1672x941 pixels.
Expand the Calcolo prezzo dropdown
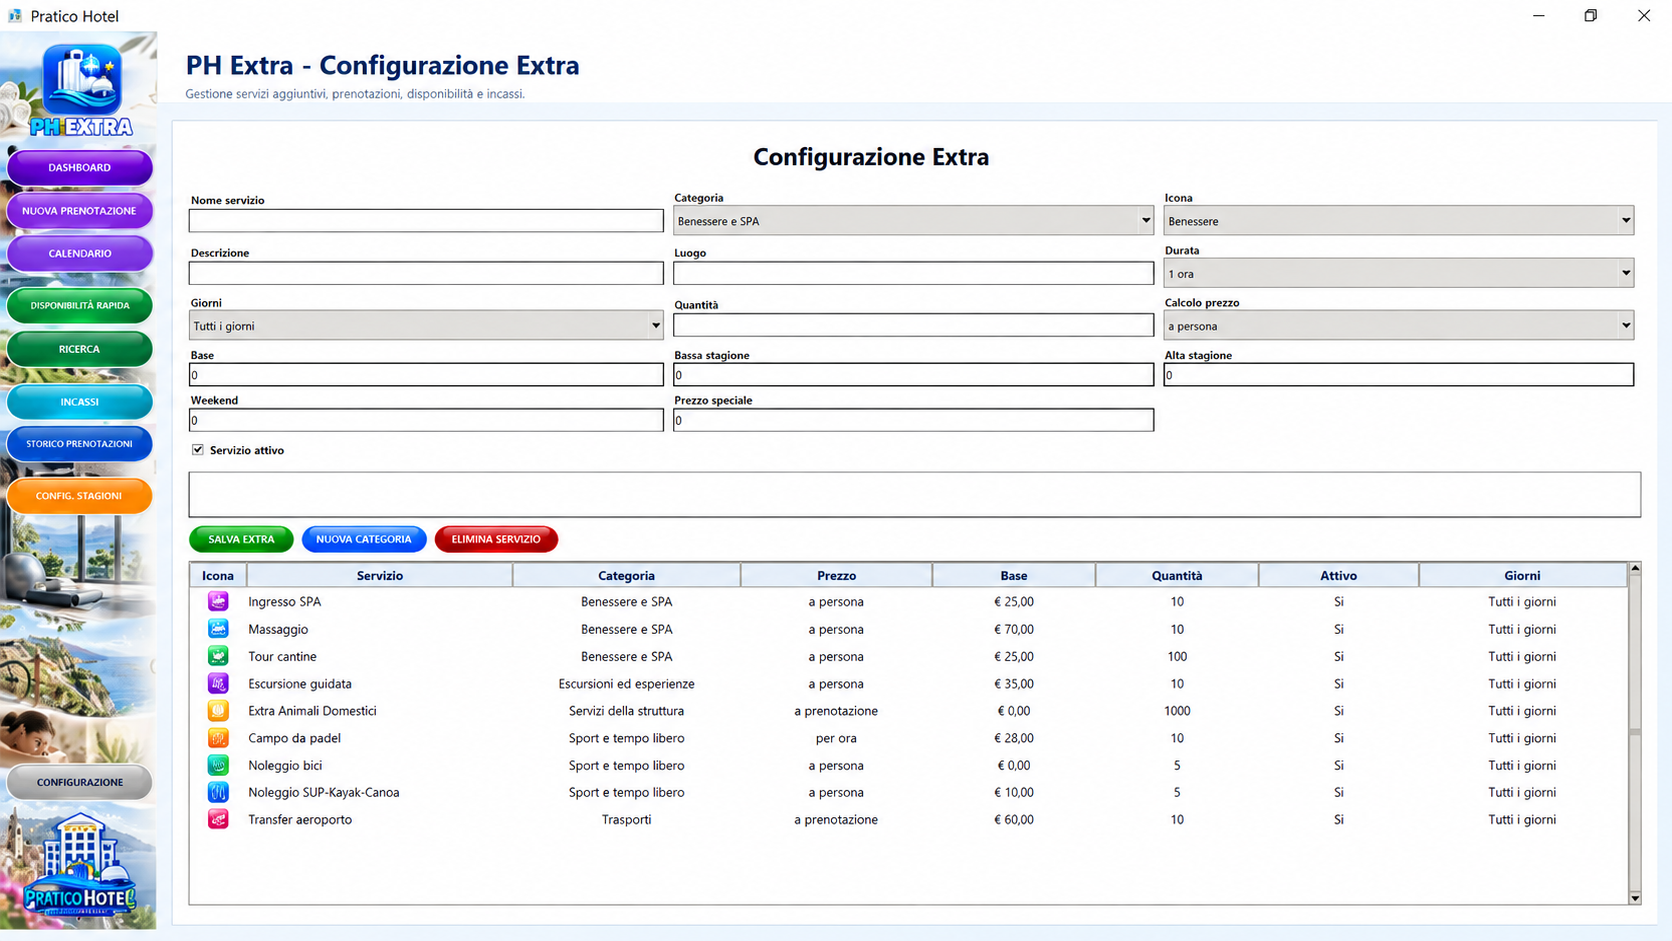1399,325
